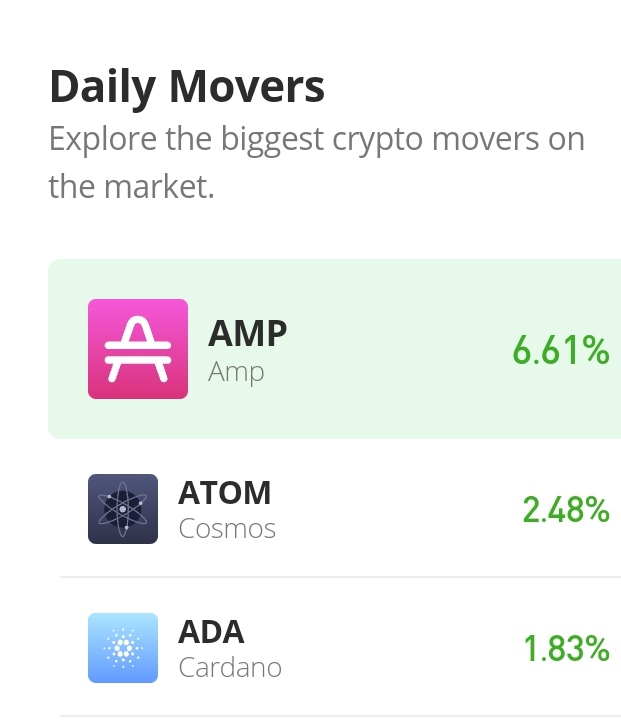Click the Daily Movers heading
This screenshot has height=727, width=621.
(187, 87)
